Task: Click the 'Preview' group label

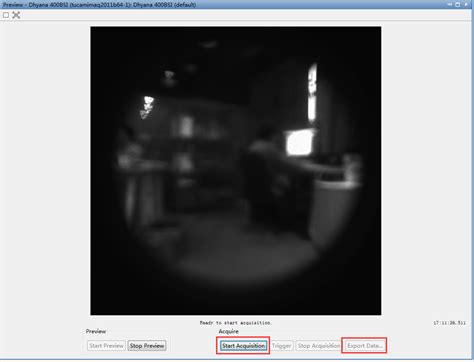Action: click(x=96, y=331)
